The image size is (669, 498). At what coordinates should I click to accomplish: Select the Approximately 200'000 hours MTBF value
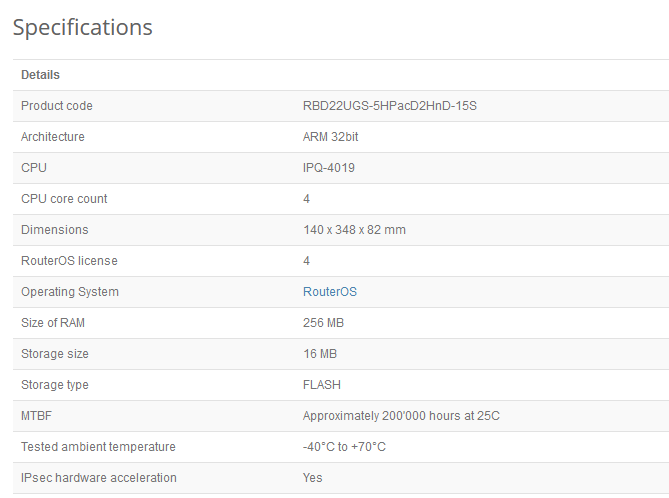coord(401,416)
